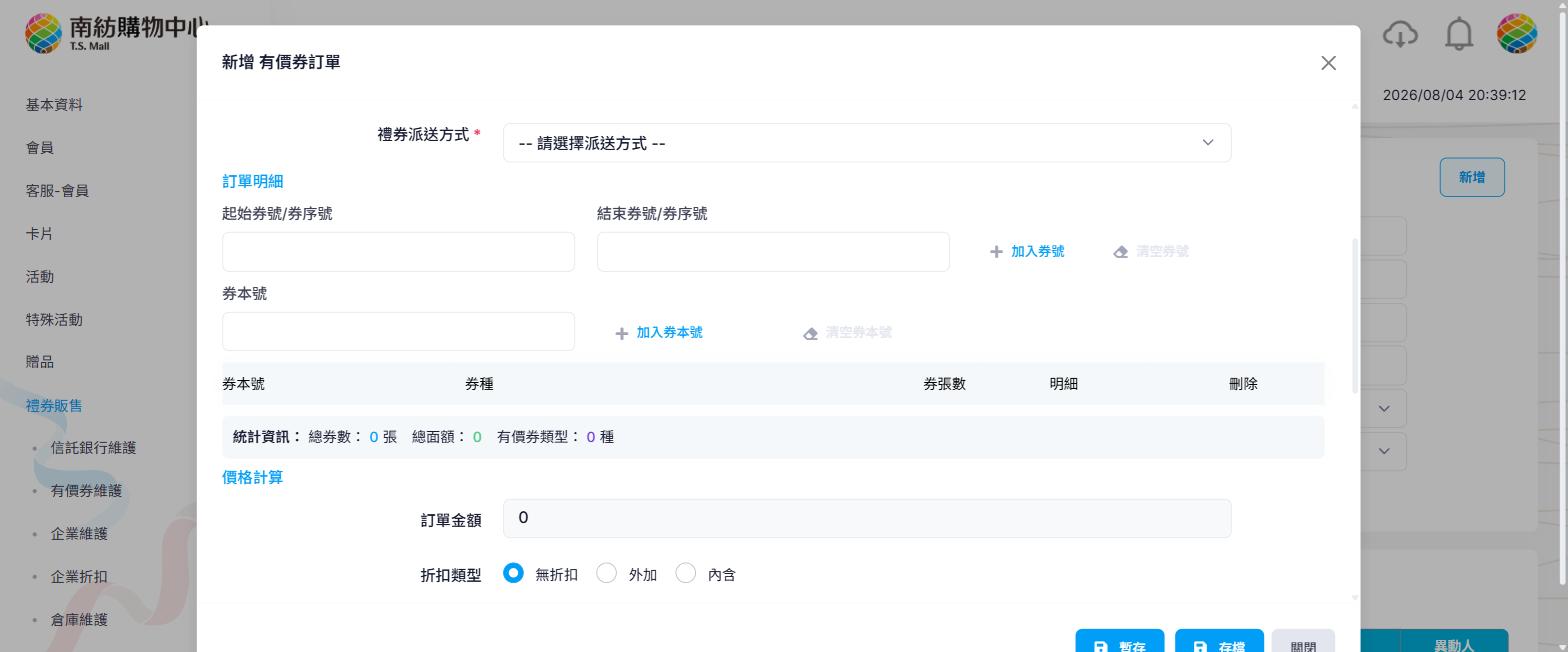Click the 刪除 column header
The width and height of the screenshot is (1568, 652).
pos(1243,384)
